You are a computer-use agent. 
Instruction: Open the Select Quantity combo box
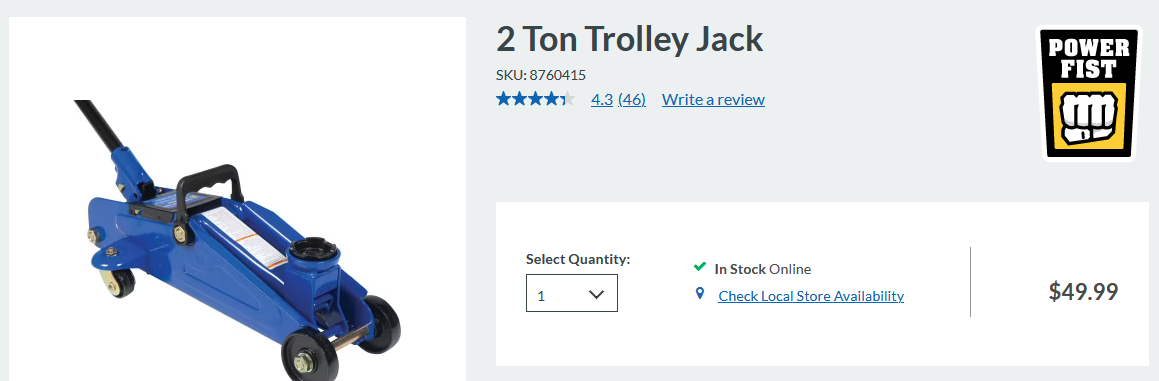point(571,293)
